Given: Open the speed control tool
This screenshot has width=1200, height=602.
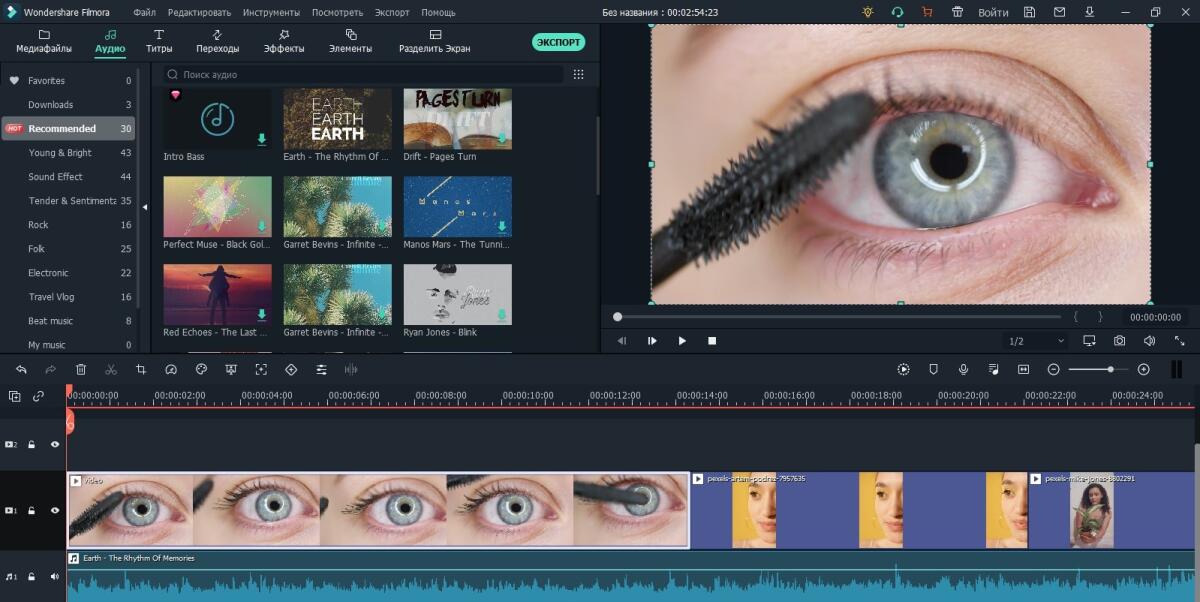Looking at the screenshot, I should click(x=171, y=369).
